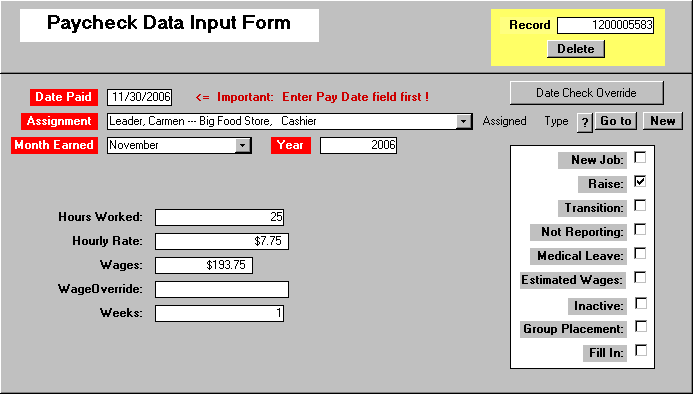The height and width of the screenshot is (394, 693).
Task: Open the Date Check Override button
Action: (586, 93)
